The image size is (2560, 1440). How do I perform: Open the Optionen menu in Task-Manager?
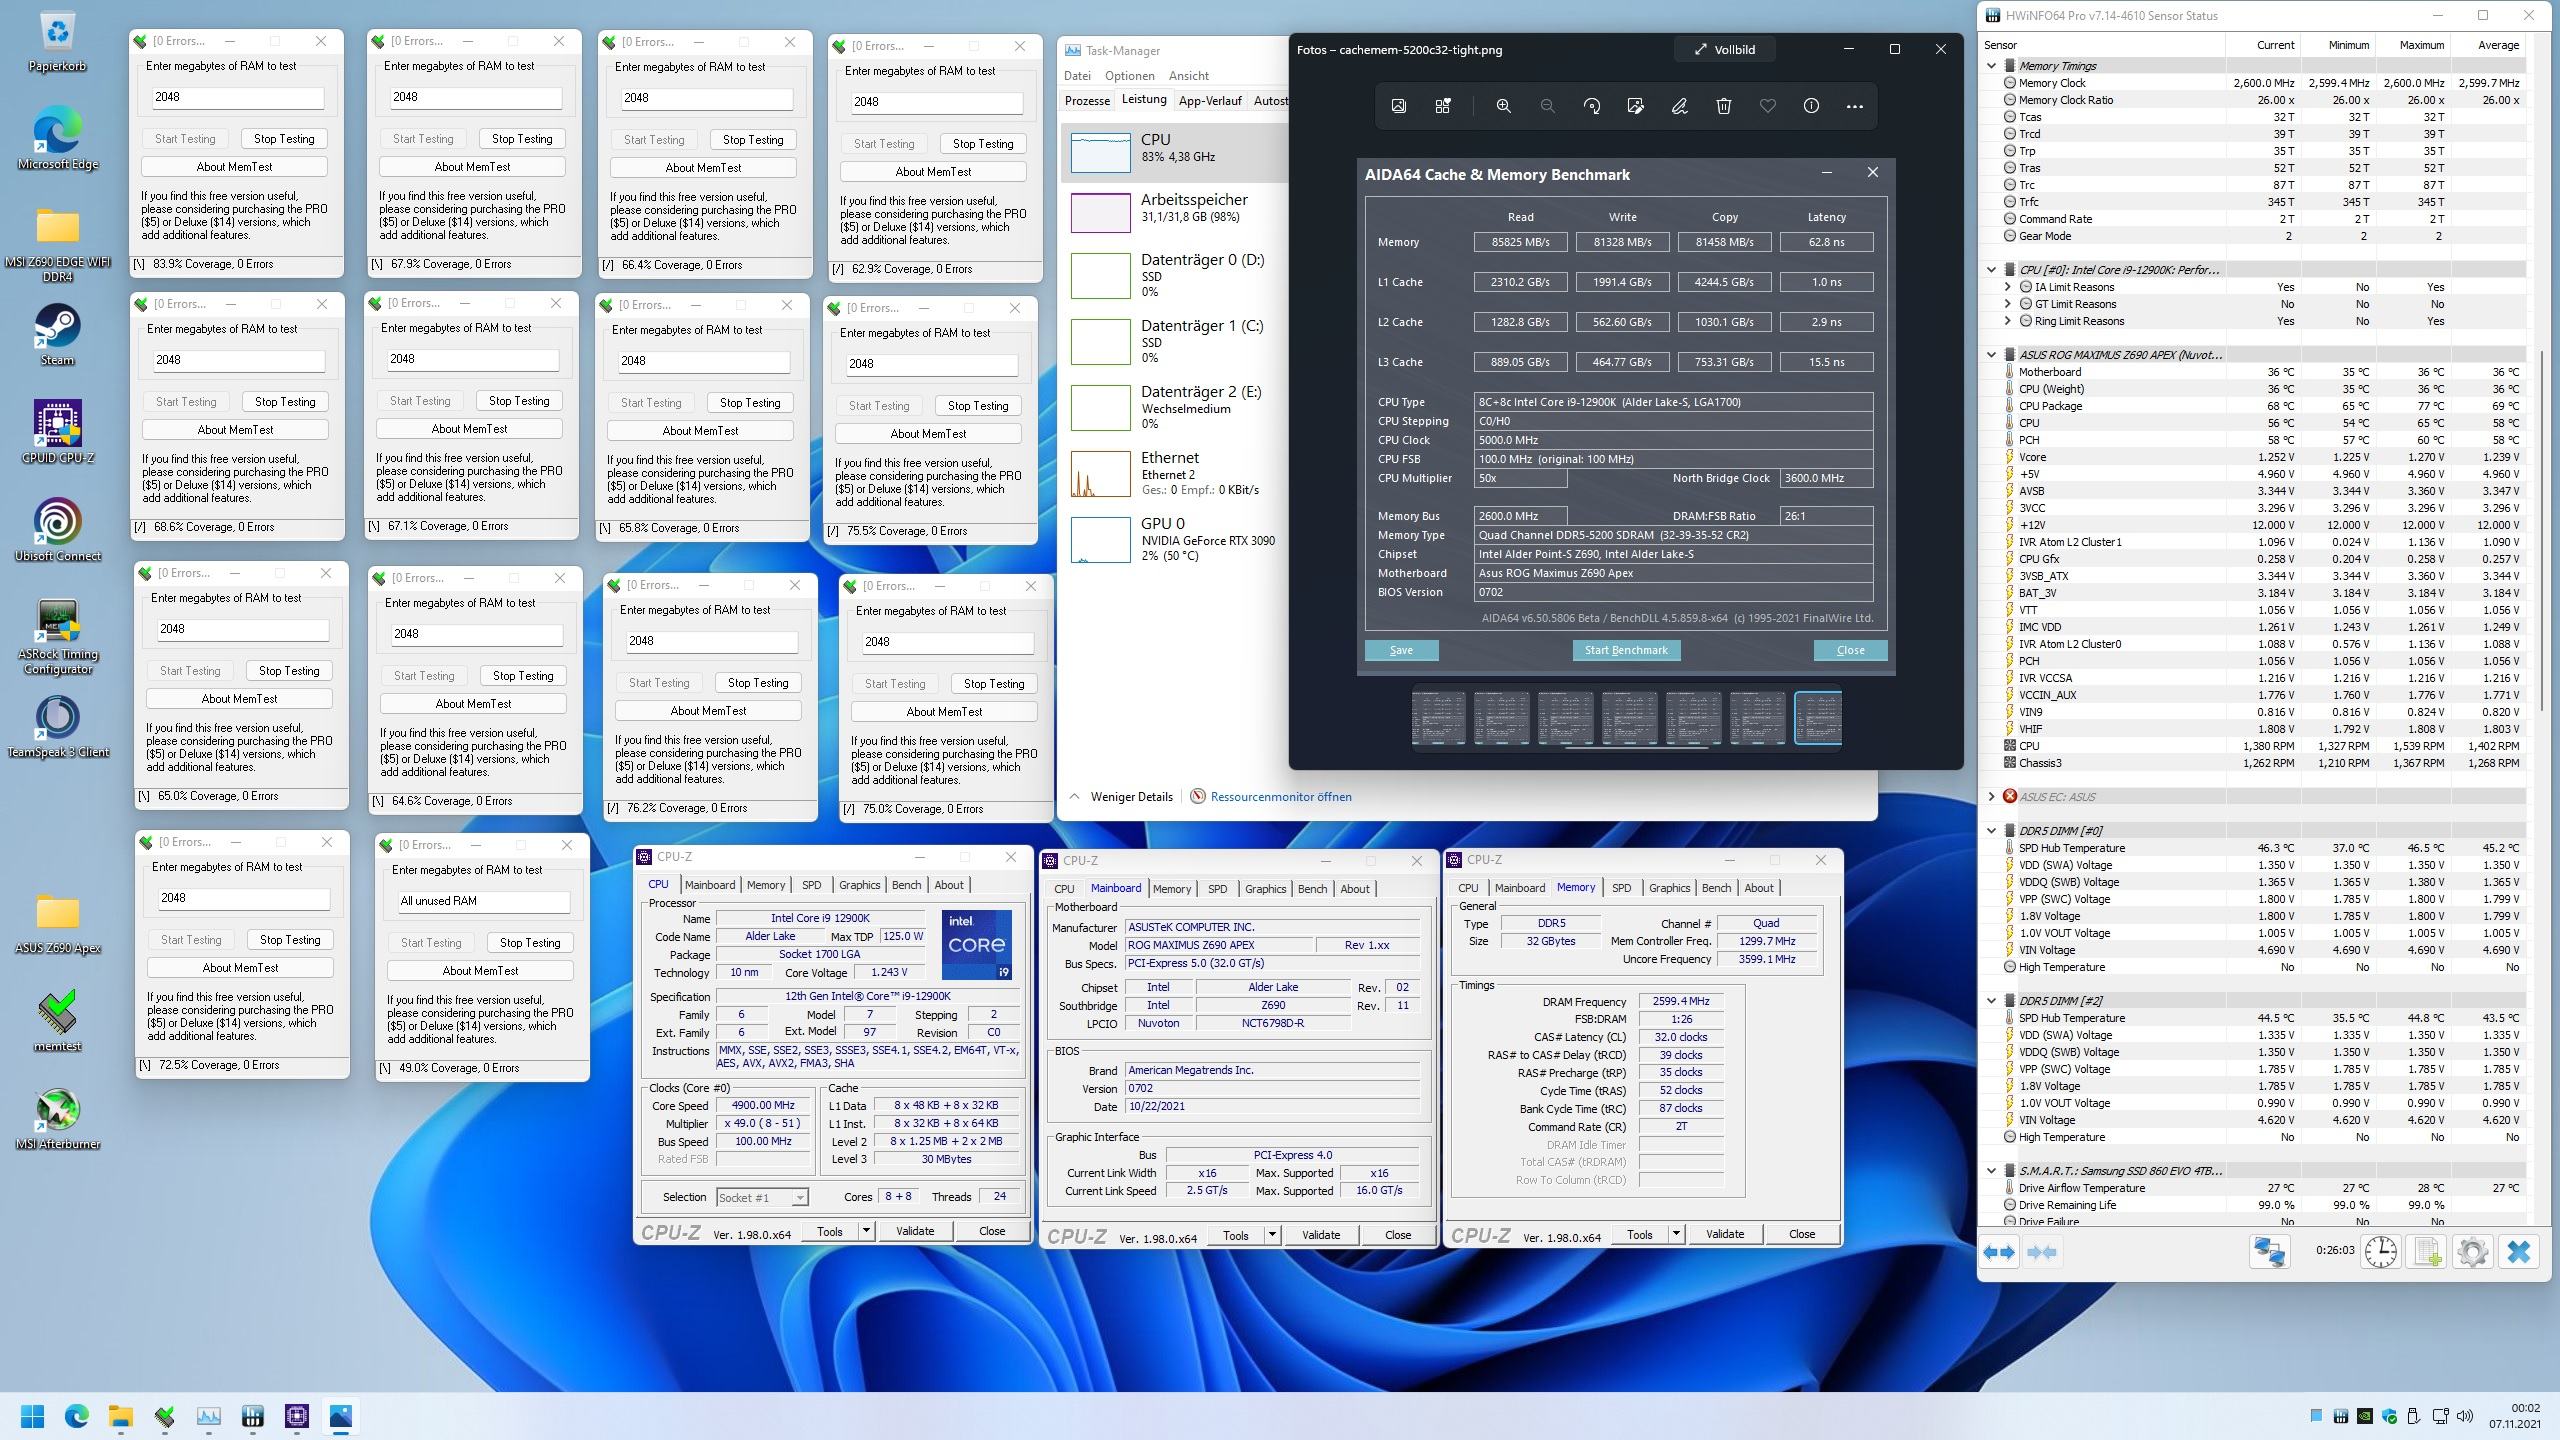pos(1130,76)
